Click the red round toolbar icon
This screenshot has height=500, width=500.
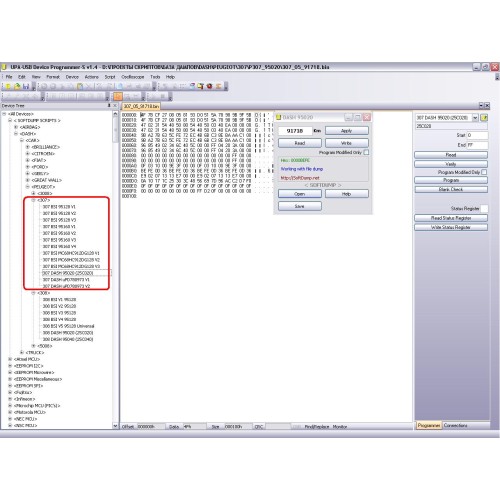(209, 86)
